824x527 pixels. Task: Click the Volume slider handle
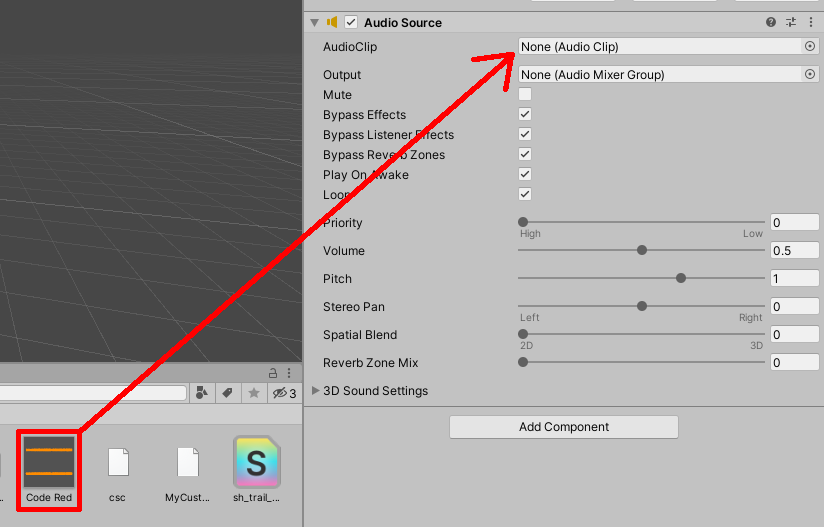pos(642,250)
